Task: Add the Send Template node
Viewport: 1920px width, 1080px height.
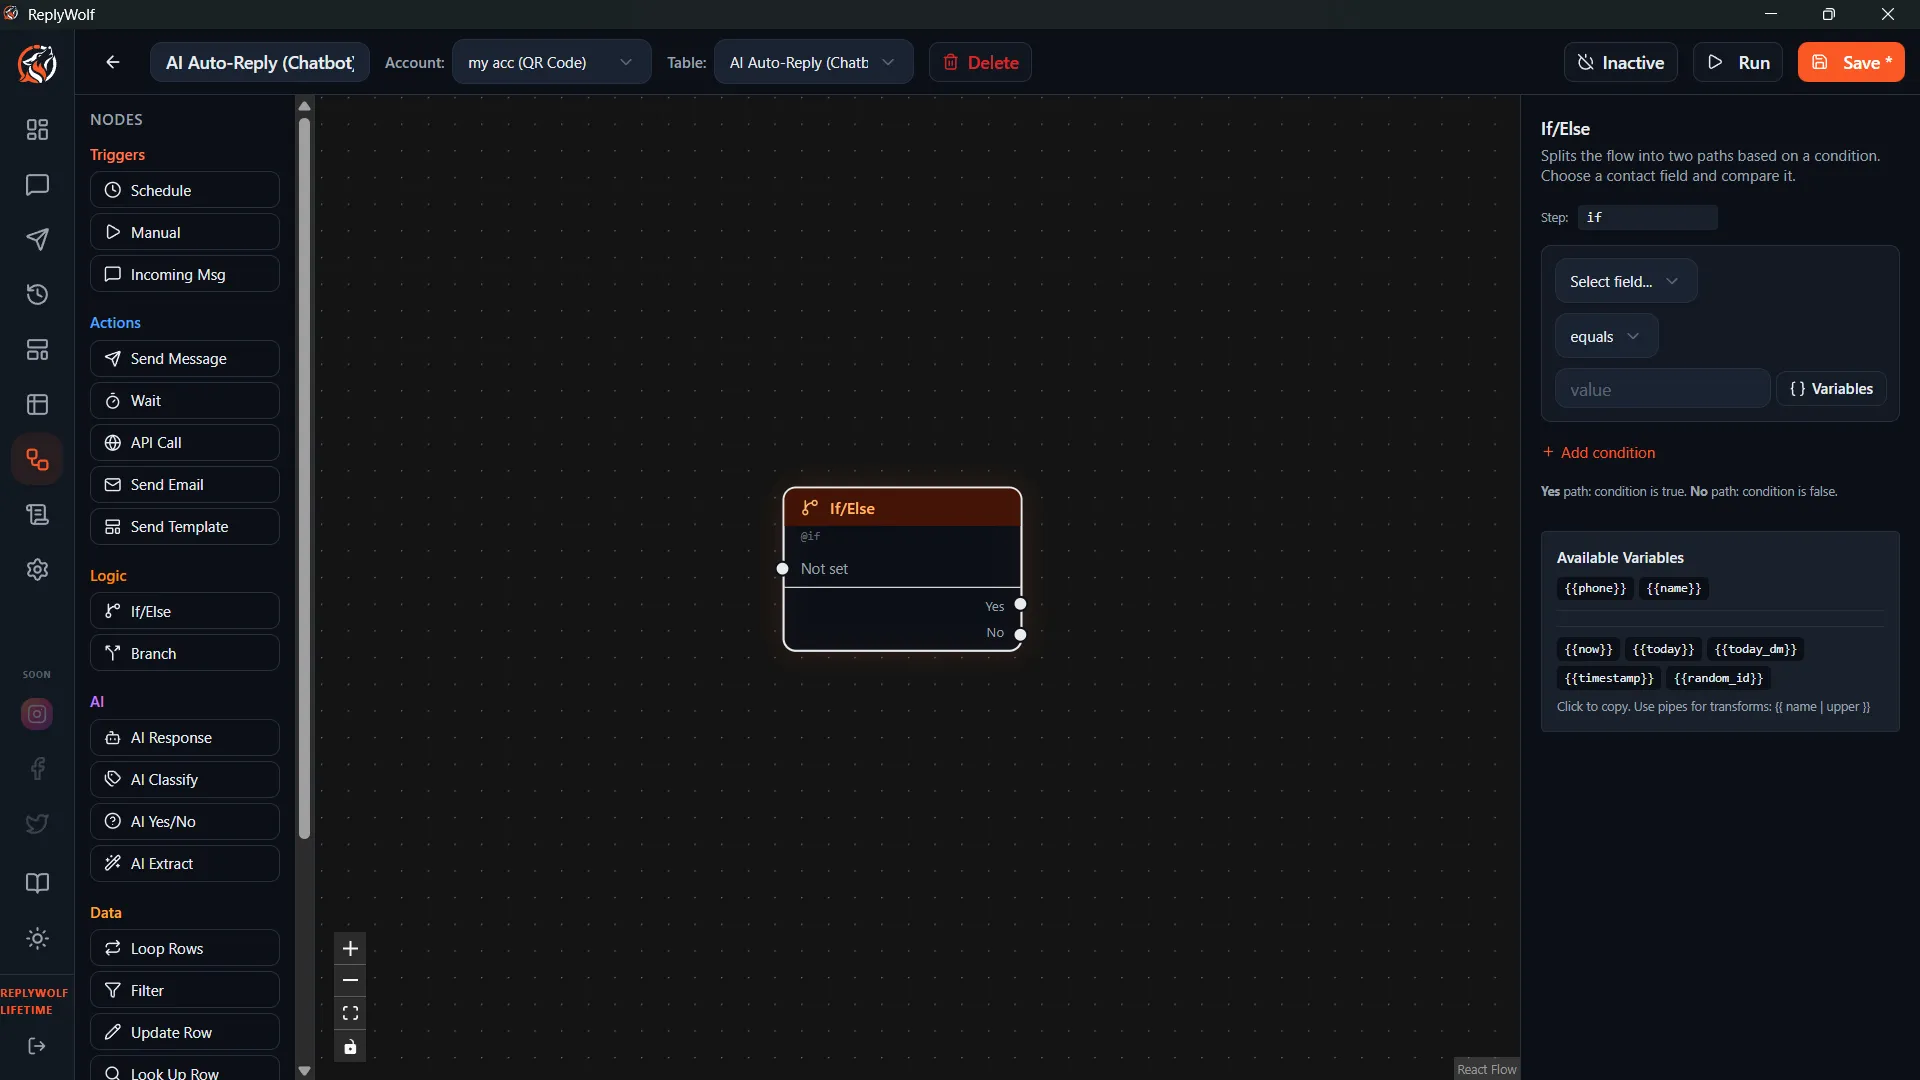Action: pyautogui.click(x=185, y=526)
